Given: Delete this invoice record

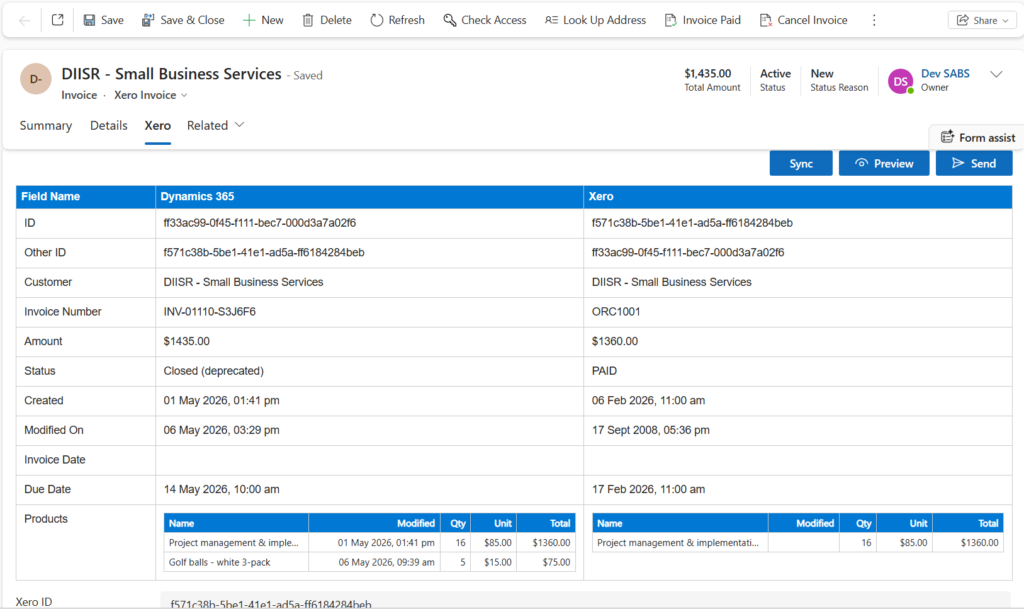Looking at the screenshot, I should coord(327,20).
